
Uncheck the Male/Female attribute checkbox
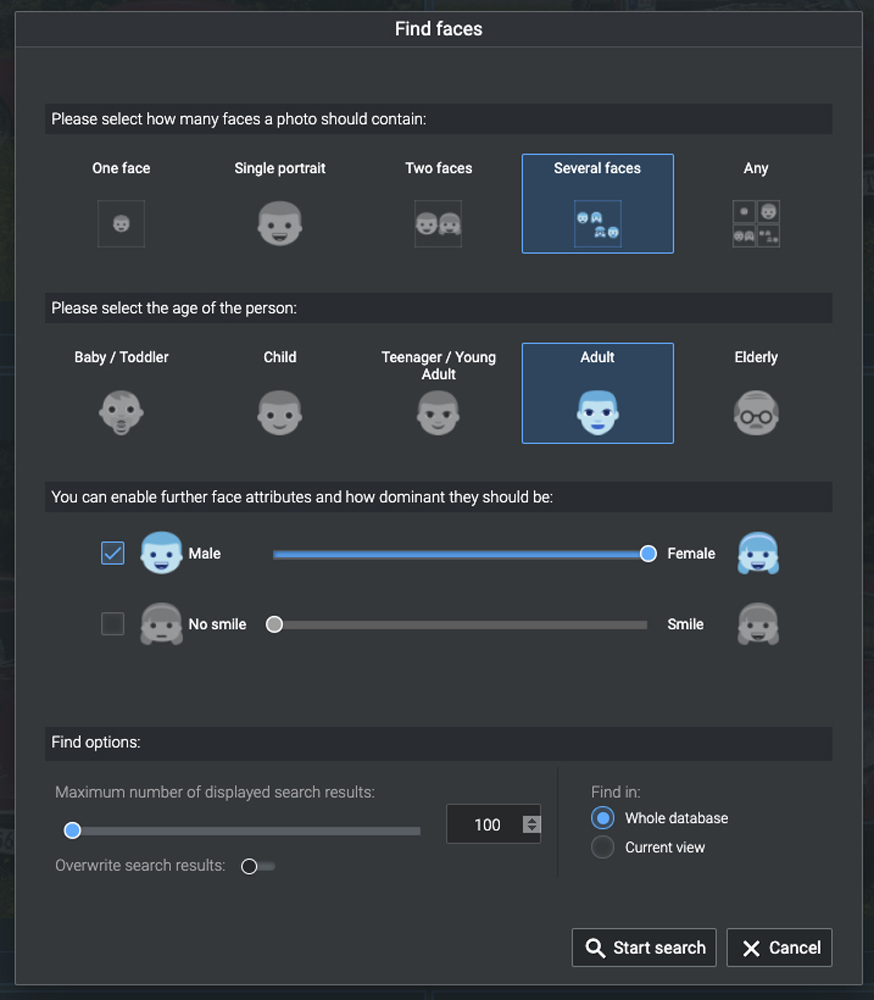(x=113, y=553)
